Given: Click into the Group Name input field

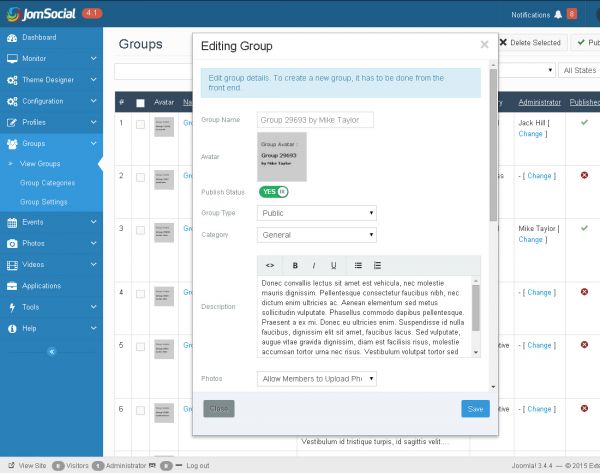Looking at the screenshot, I should pos(315,120).
